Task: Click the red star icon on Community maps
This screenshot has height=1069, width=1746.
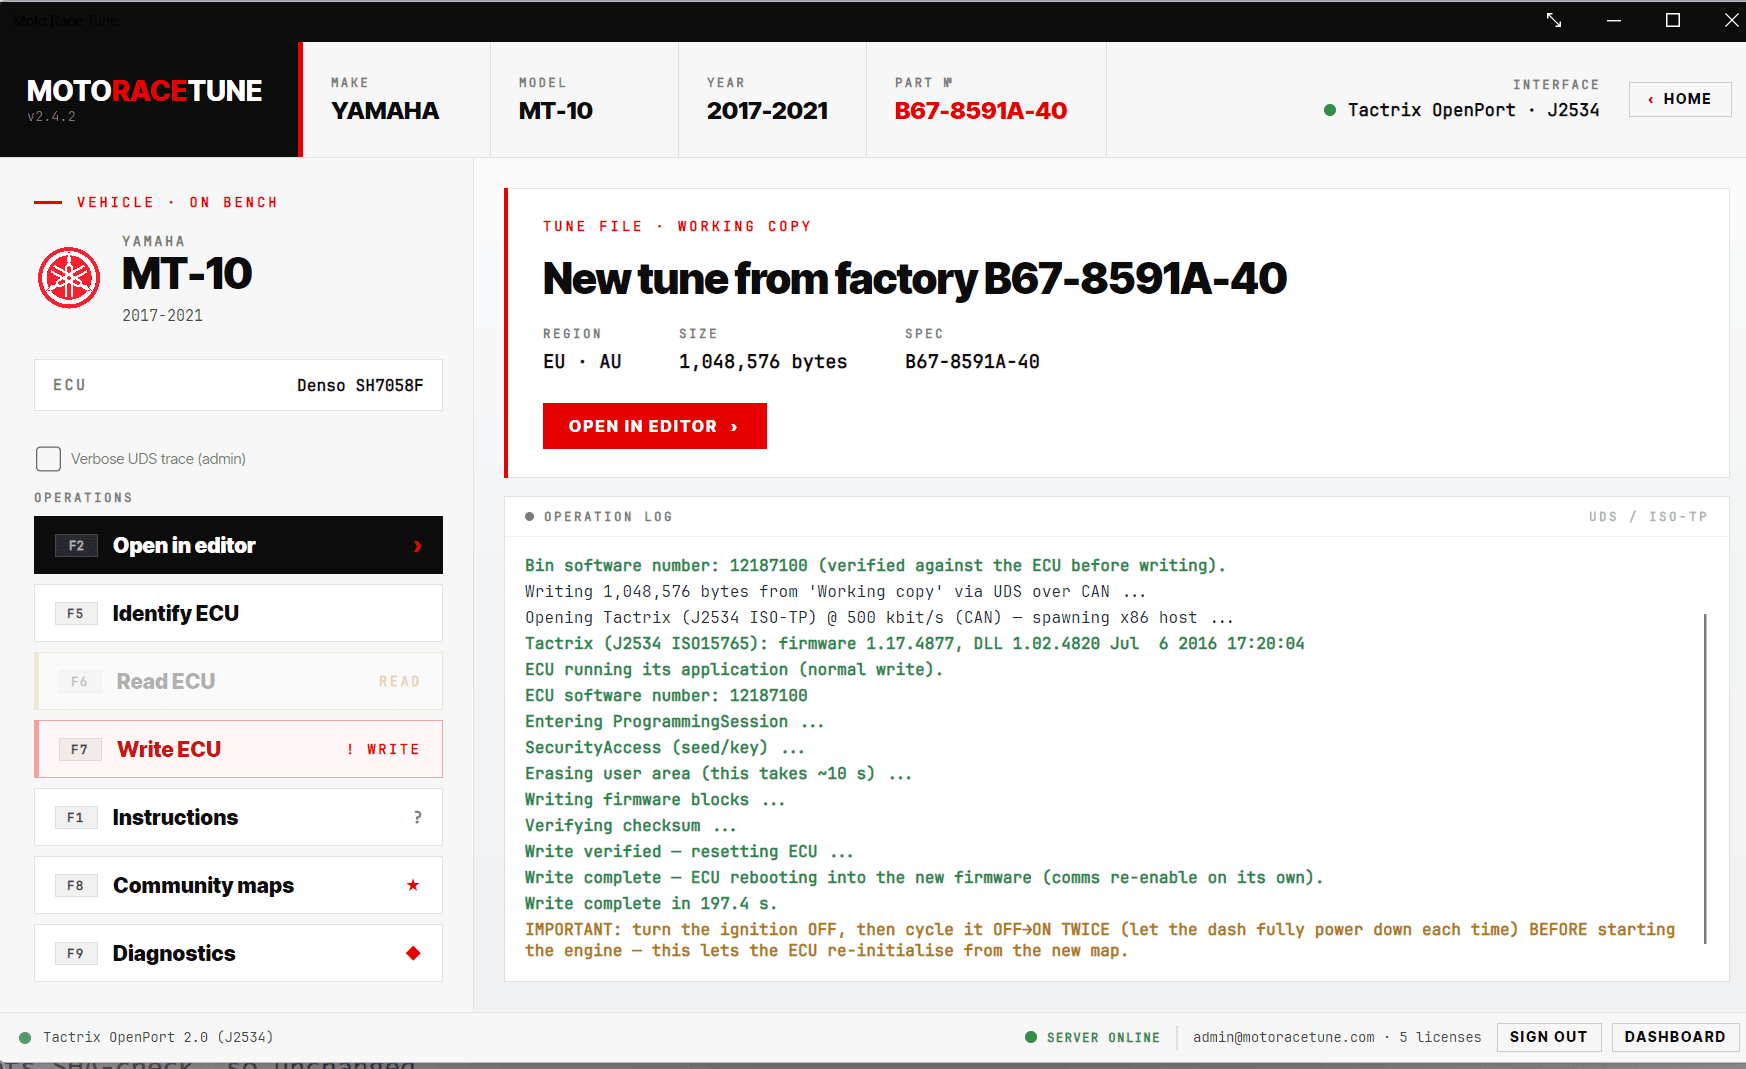Action: (413, 885)
